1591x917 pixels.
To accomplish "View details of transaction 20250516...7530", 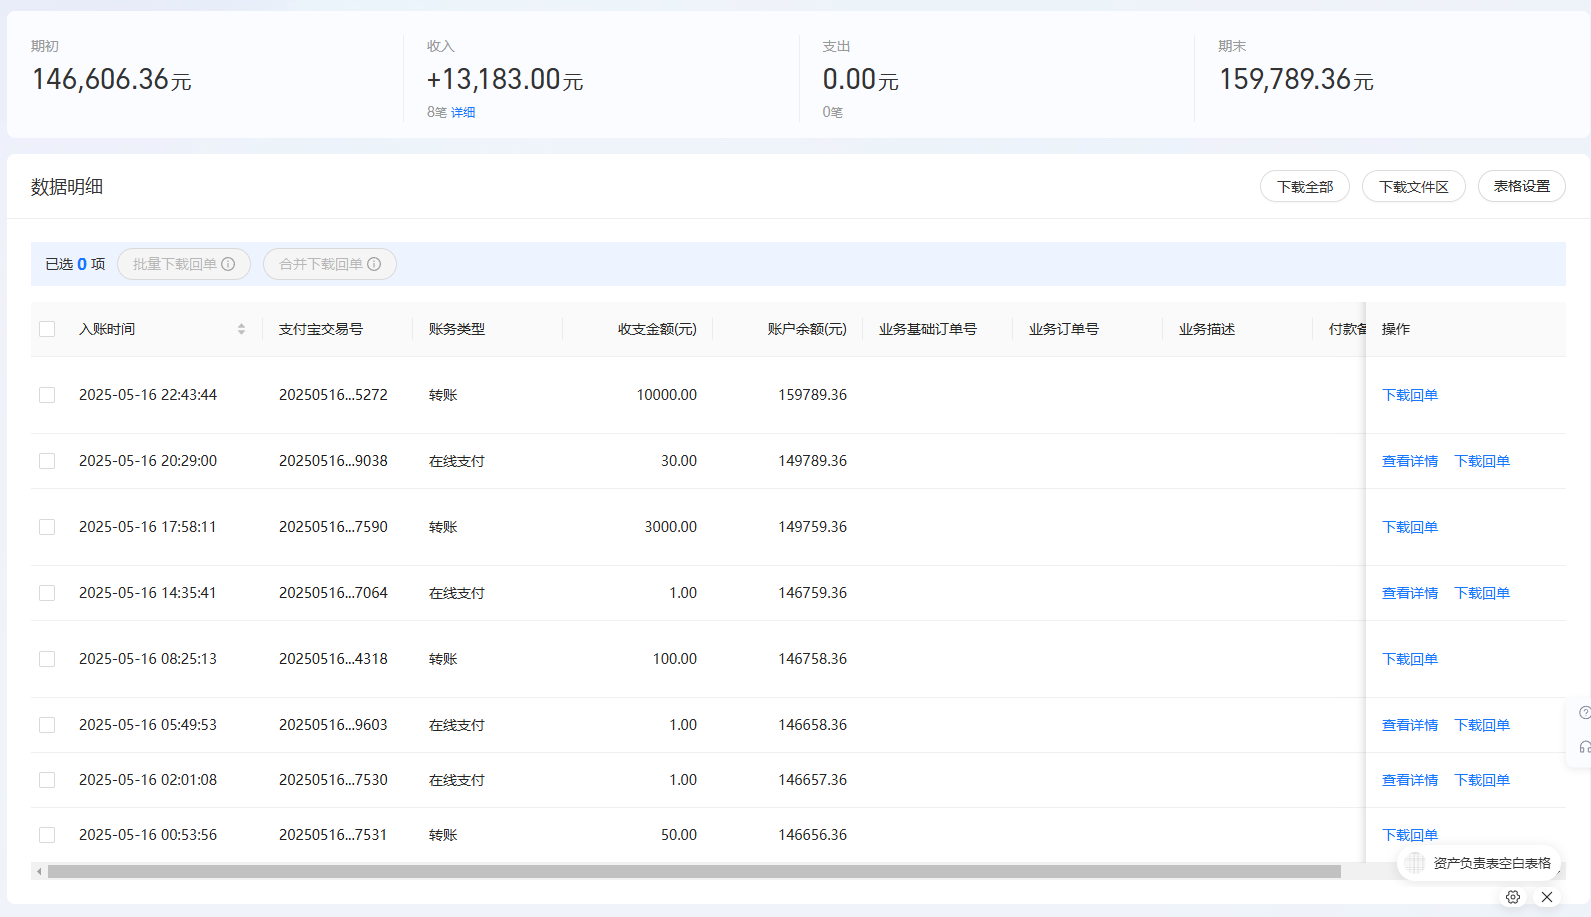I will click(1410, 780).
